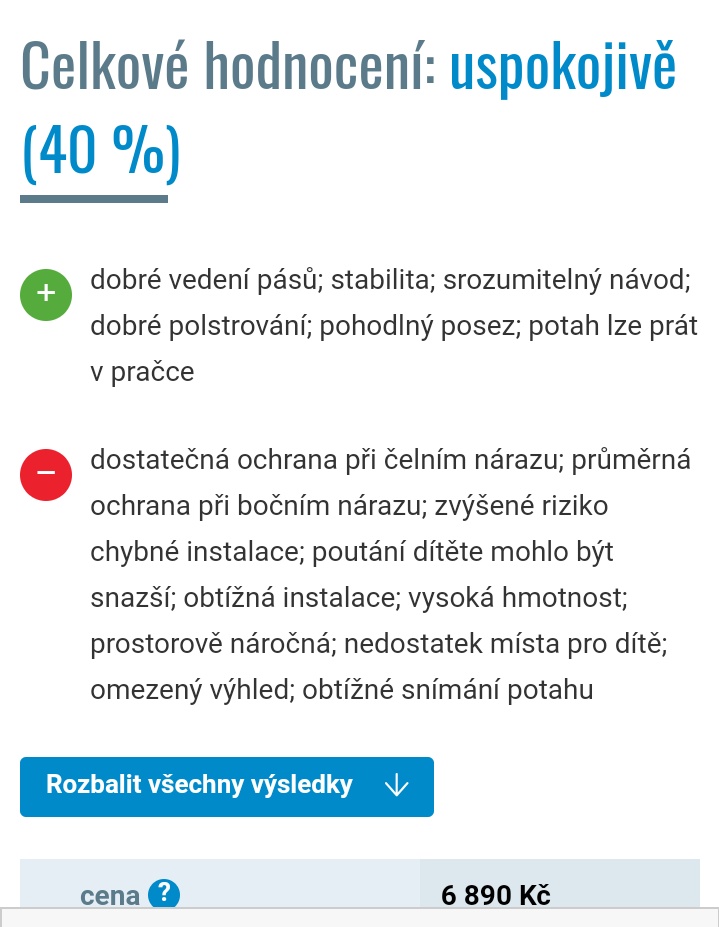Click the green plus advantages icon
The image size is (719, 927).
tap(46, 295)
